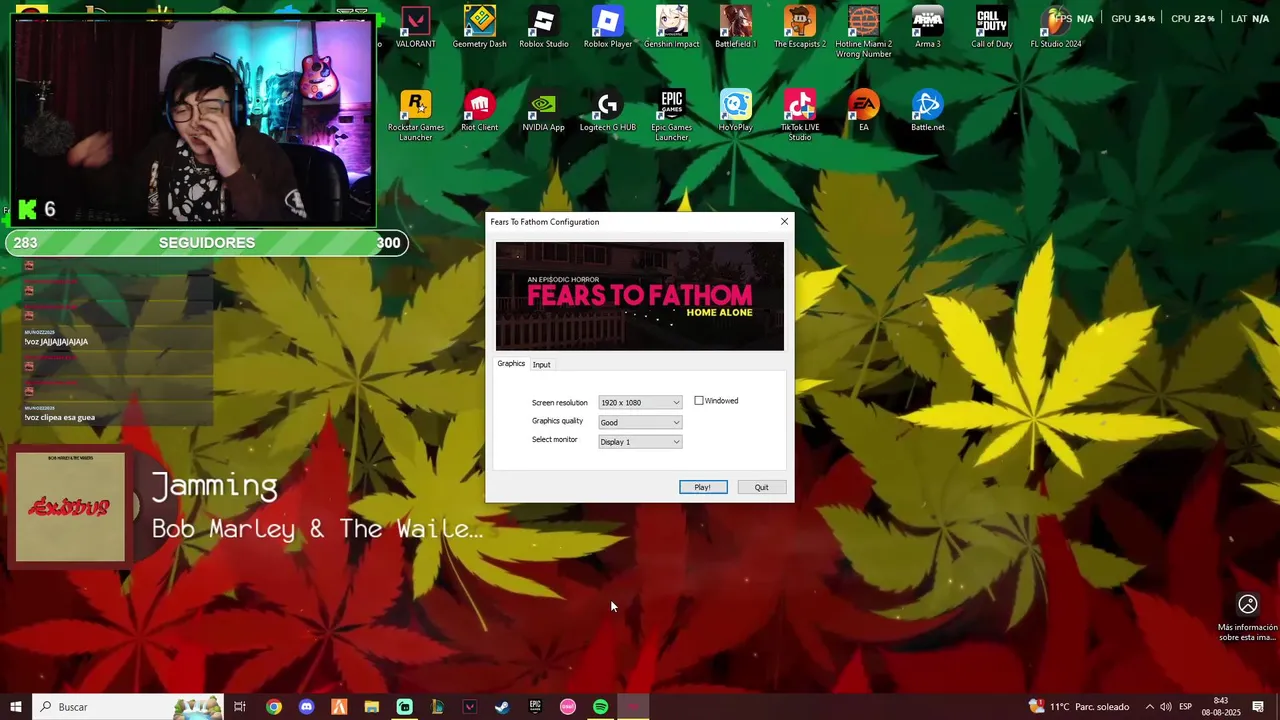The width and height of the screenshot is (1280, 720).
Task: Open Logitech G HUB shortcut
Action: [x=608, y=111]
